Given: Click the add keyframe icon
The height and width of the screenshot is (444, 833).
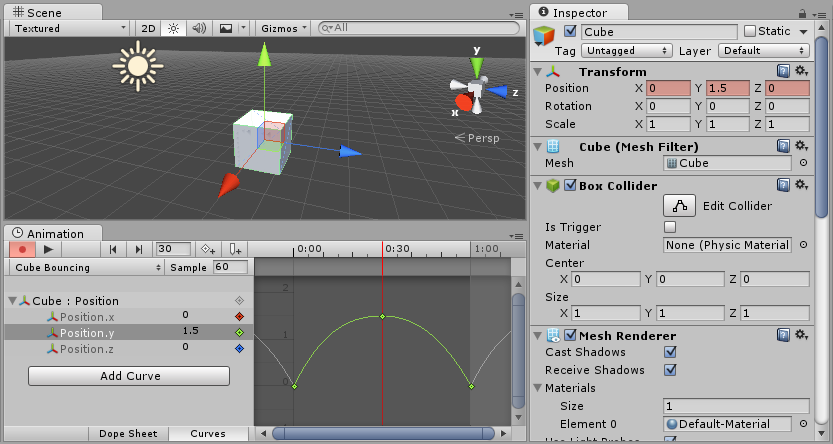Looking at the screenshot, I should (208, 249).
